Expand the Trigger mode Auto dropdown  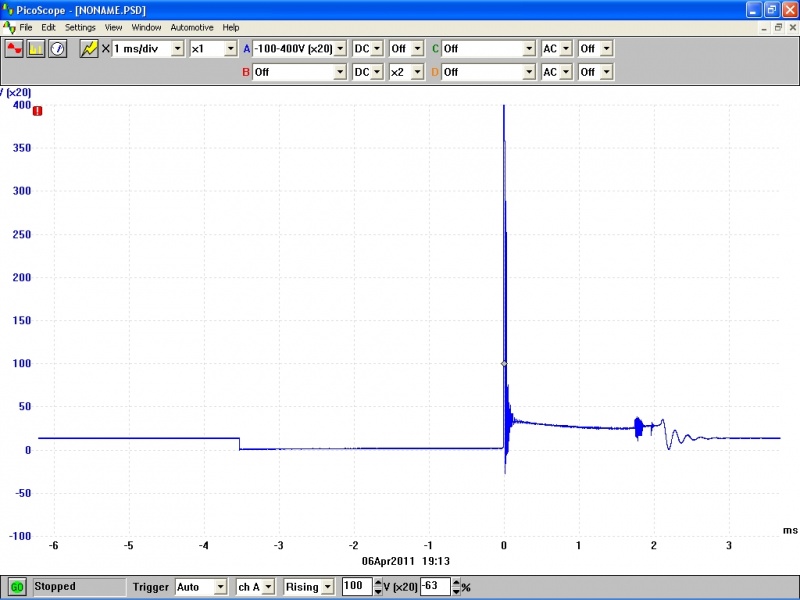pyautogui.click(x=219, y=587)
